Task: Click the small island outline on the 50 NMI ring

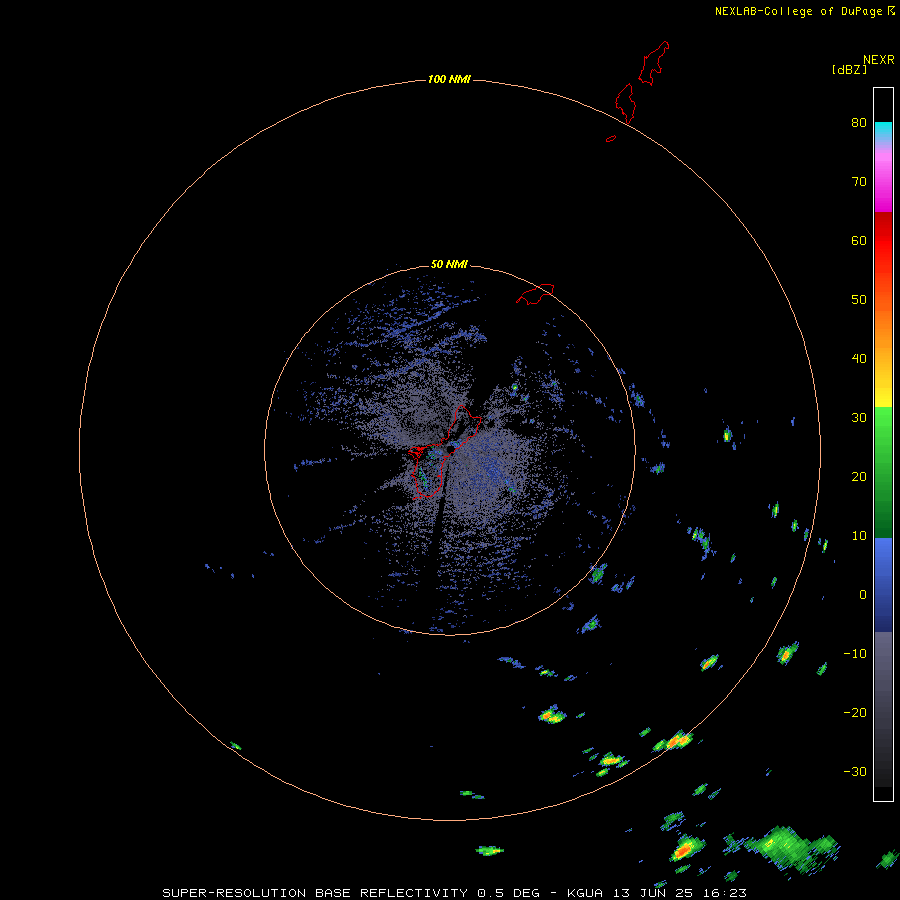Action: pyautogui.click(x=535, y=293)
